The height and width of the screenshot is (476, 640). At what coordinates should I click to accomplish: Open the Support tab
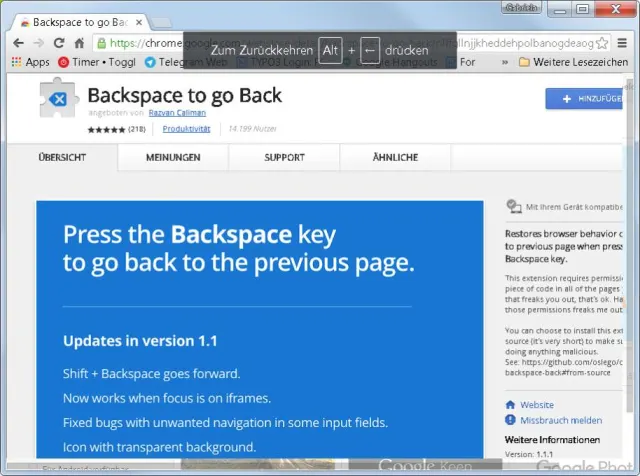tap(284, 157)
